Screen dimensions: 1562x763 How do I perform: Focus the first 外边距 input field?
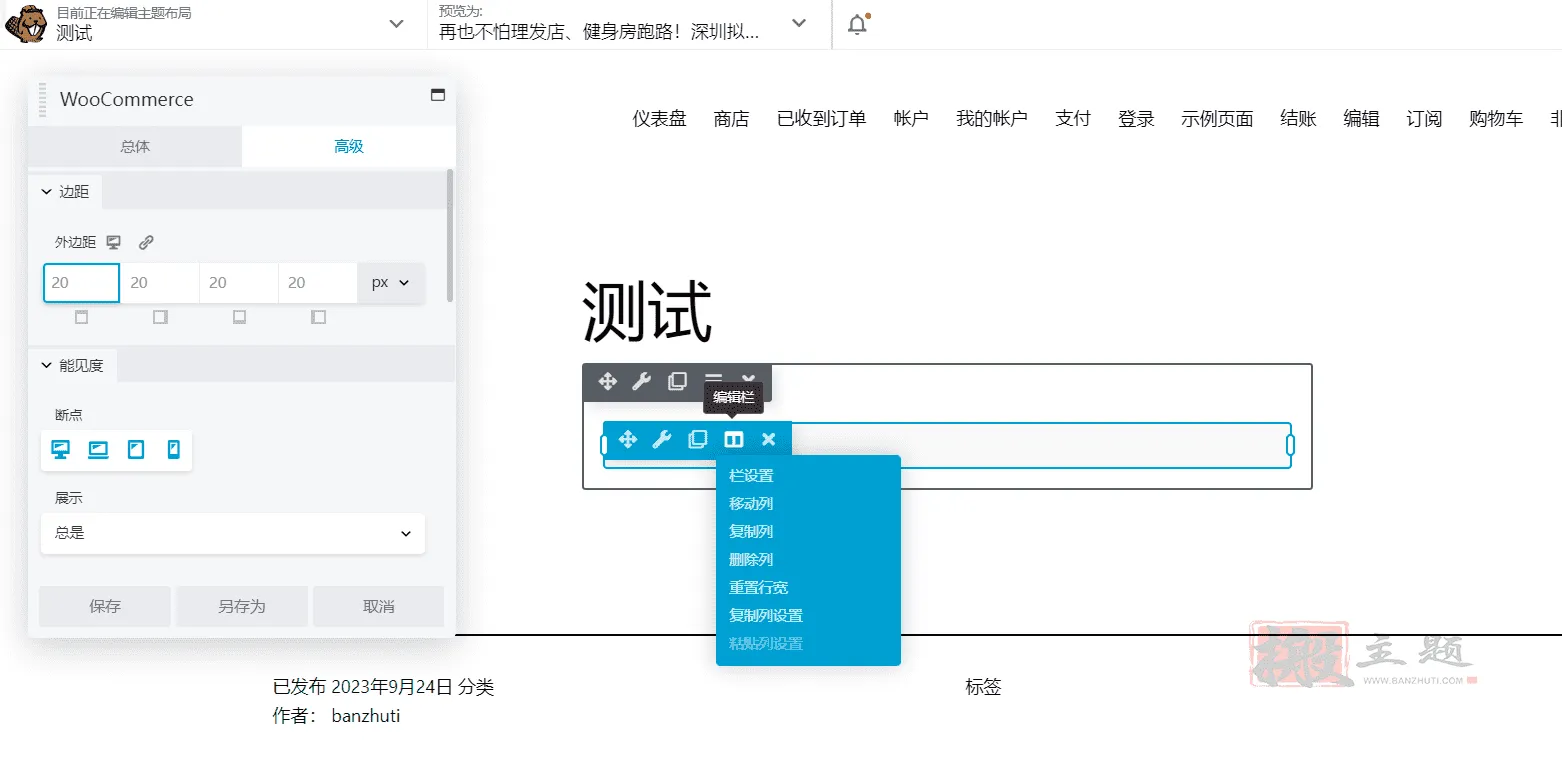coord(81,283)
